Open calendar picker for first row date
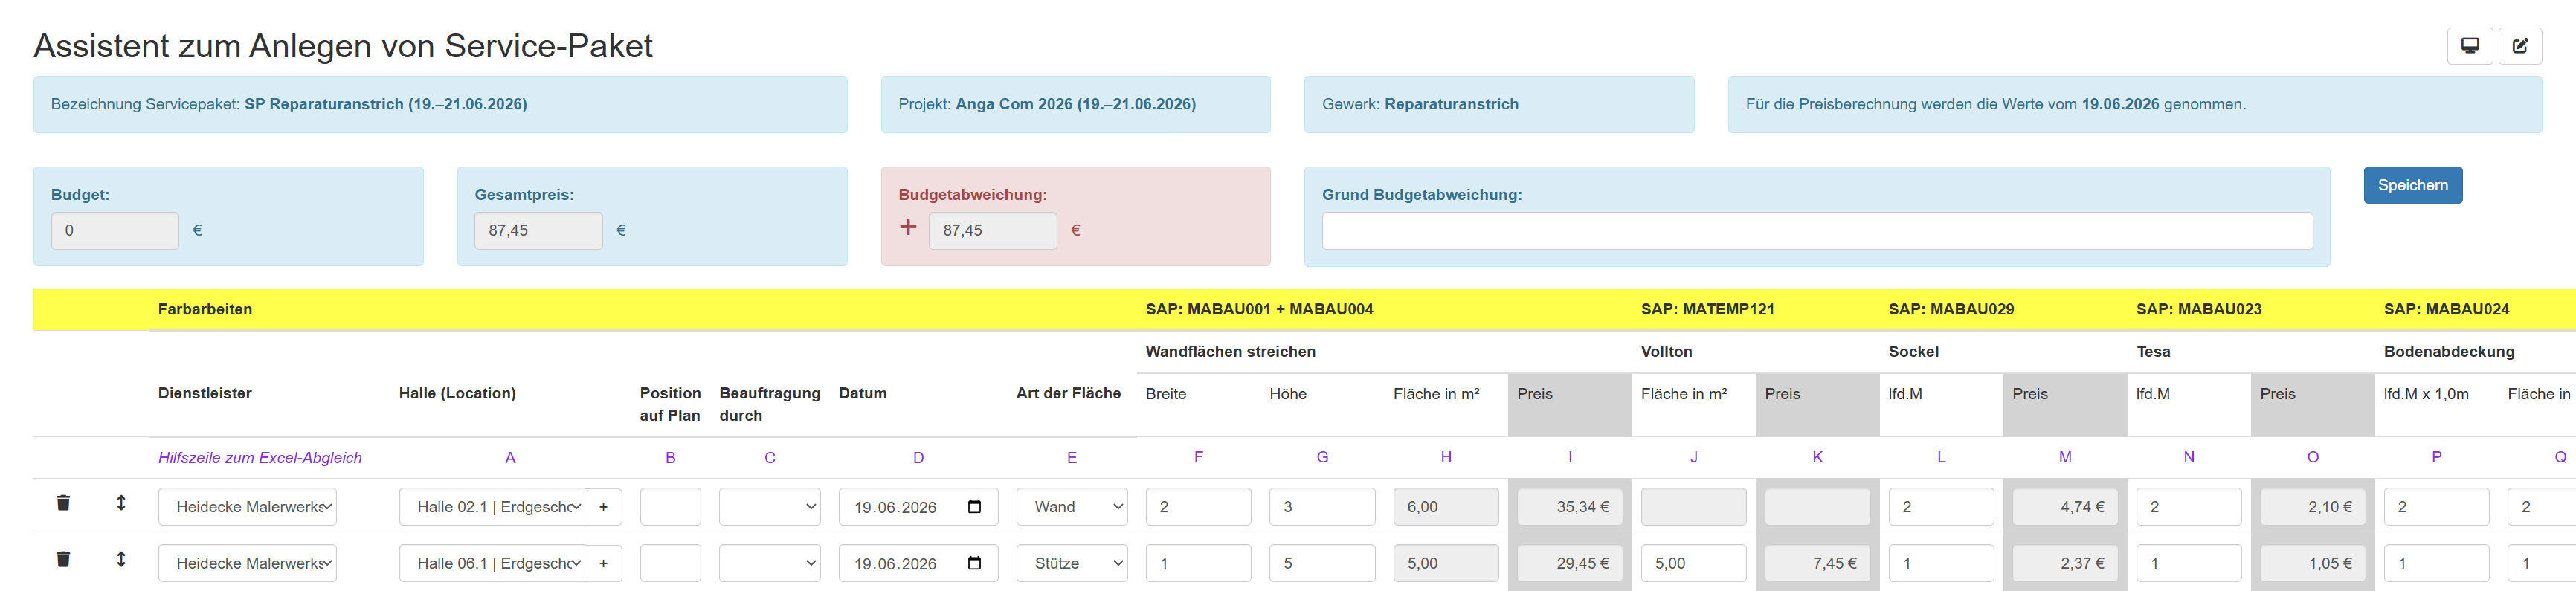2576x591 pixels. 974,507
